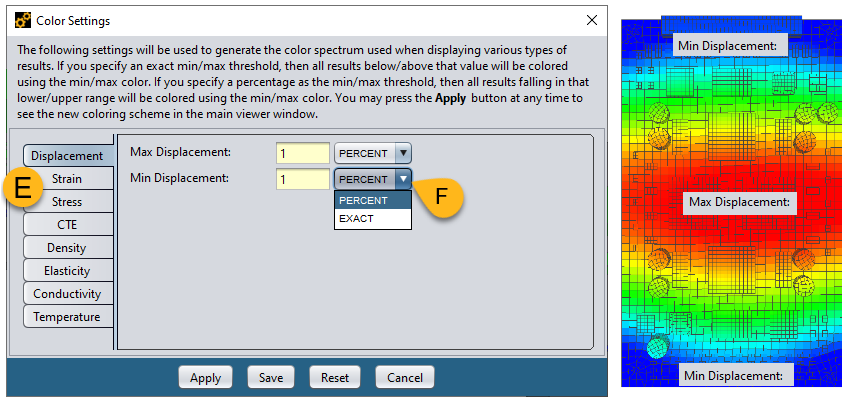Image resolution: width=849 pixels, height=407 pixels.
Task: Choose PERCENT from the dropdown list
Action: tap(372, 200)
